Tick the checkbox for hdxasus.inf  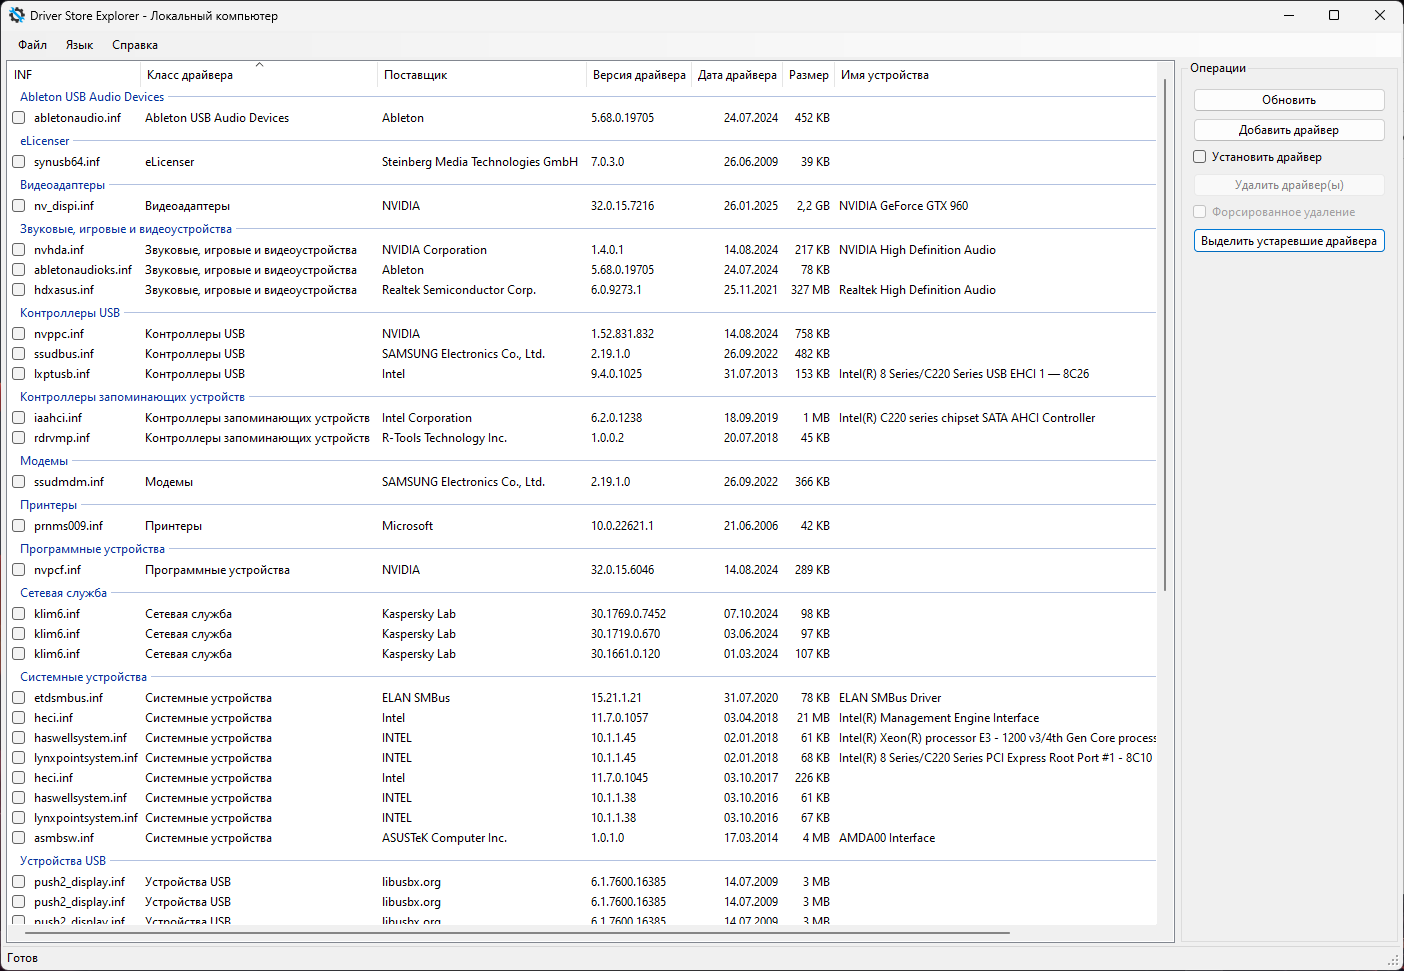[x=18, y=290]
